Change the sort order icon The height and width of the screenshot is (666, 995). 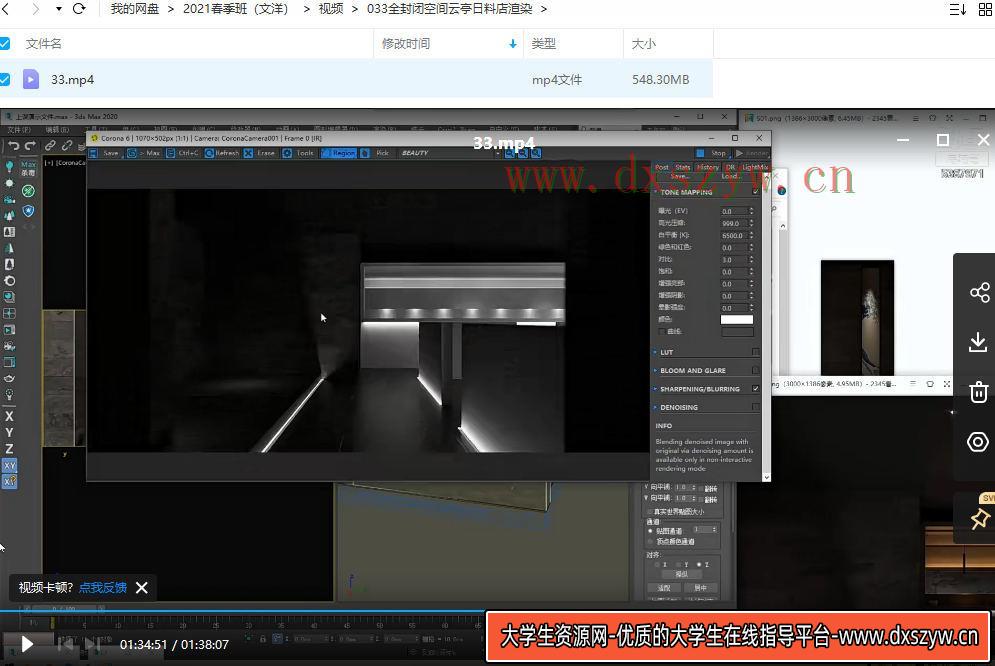(958, 9)
